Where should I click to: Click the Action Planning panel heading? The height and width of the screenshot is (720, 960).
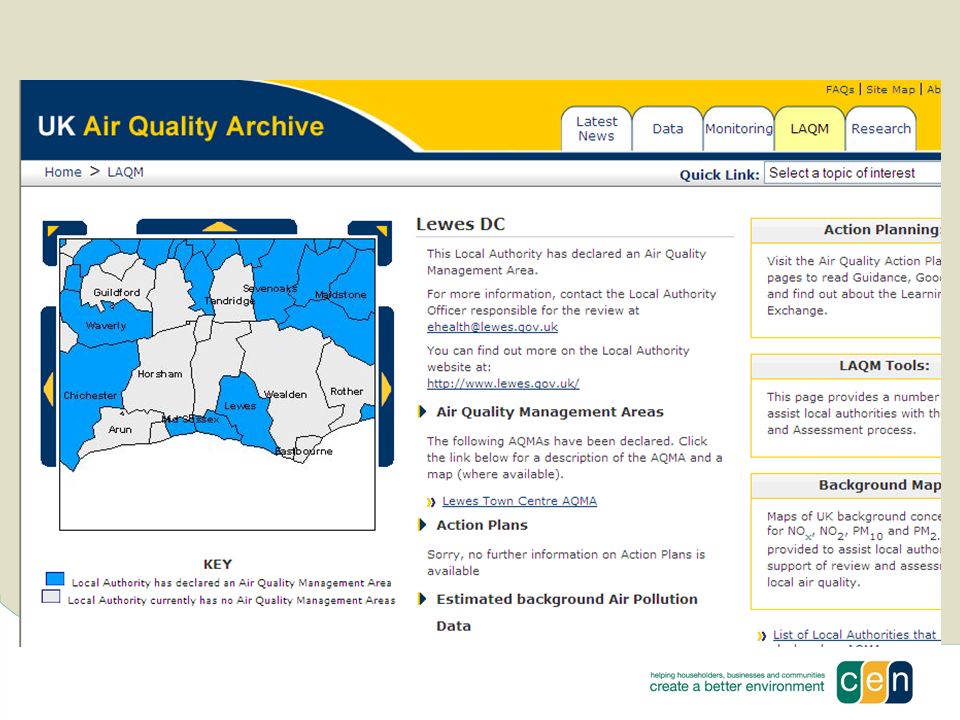coord(882,230)
